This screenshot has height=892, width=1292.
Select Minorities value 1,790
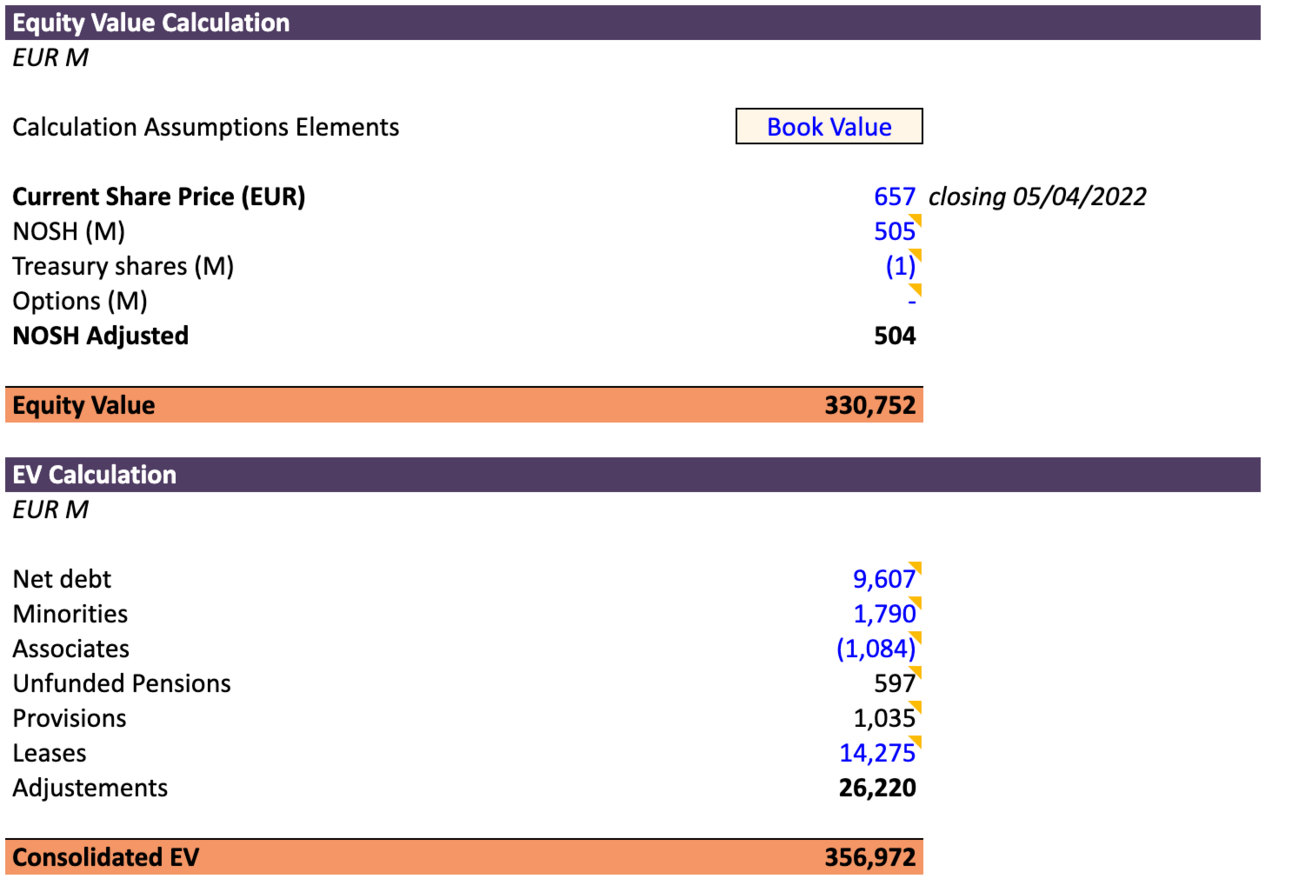coord(884,614)
